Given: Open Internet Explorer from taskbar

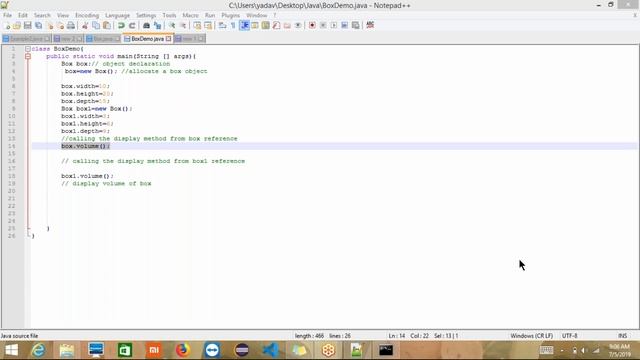Looking at the screenshot, I should [x=38, y=350].
